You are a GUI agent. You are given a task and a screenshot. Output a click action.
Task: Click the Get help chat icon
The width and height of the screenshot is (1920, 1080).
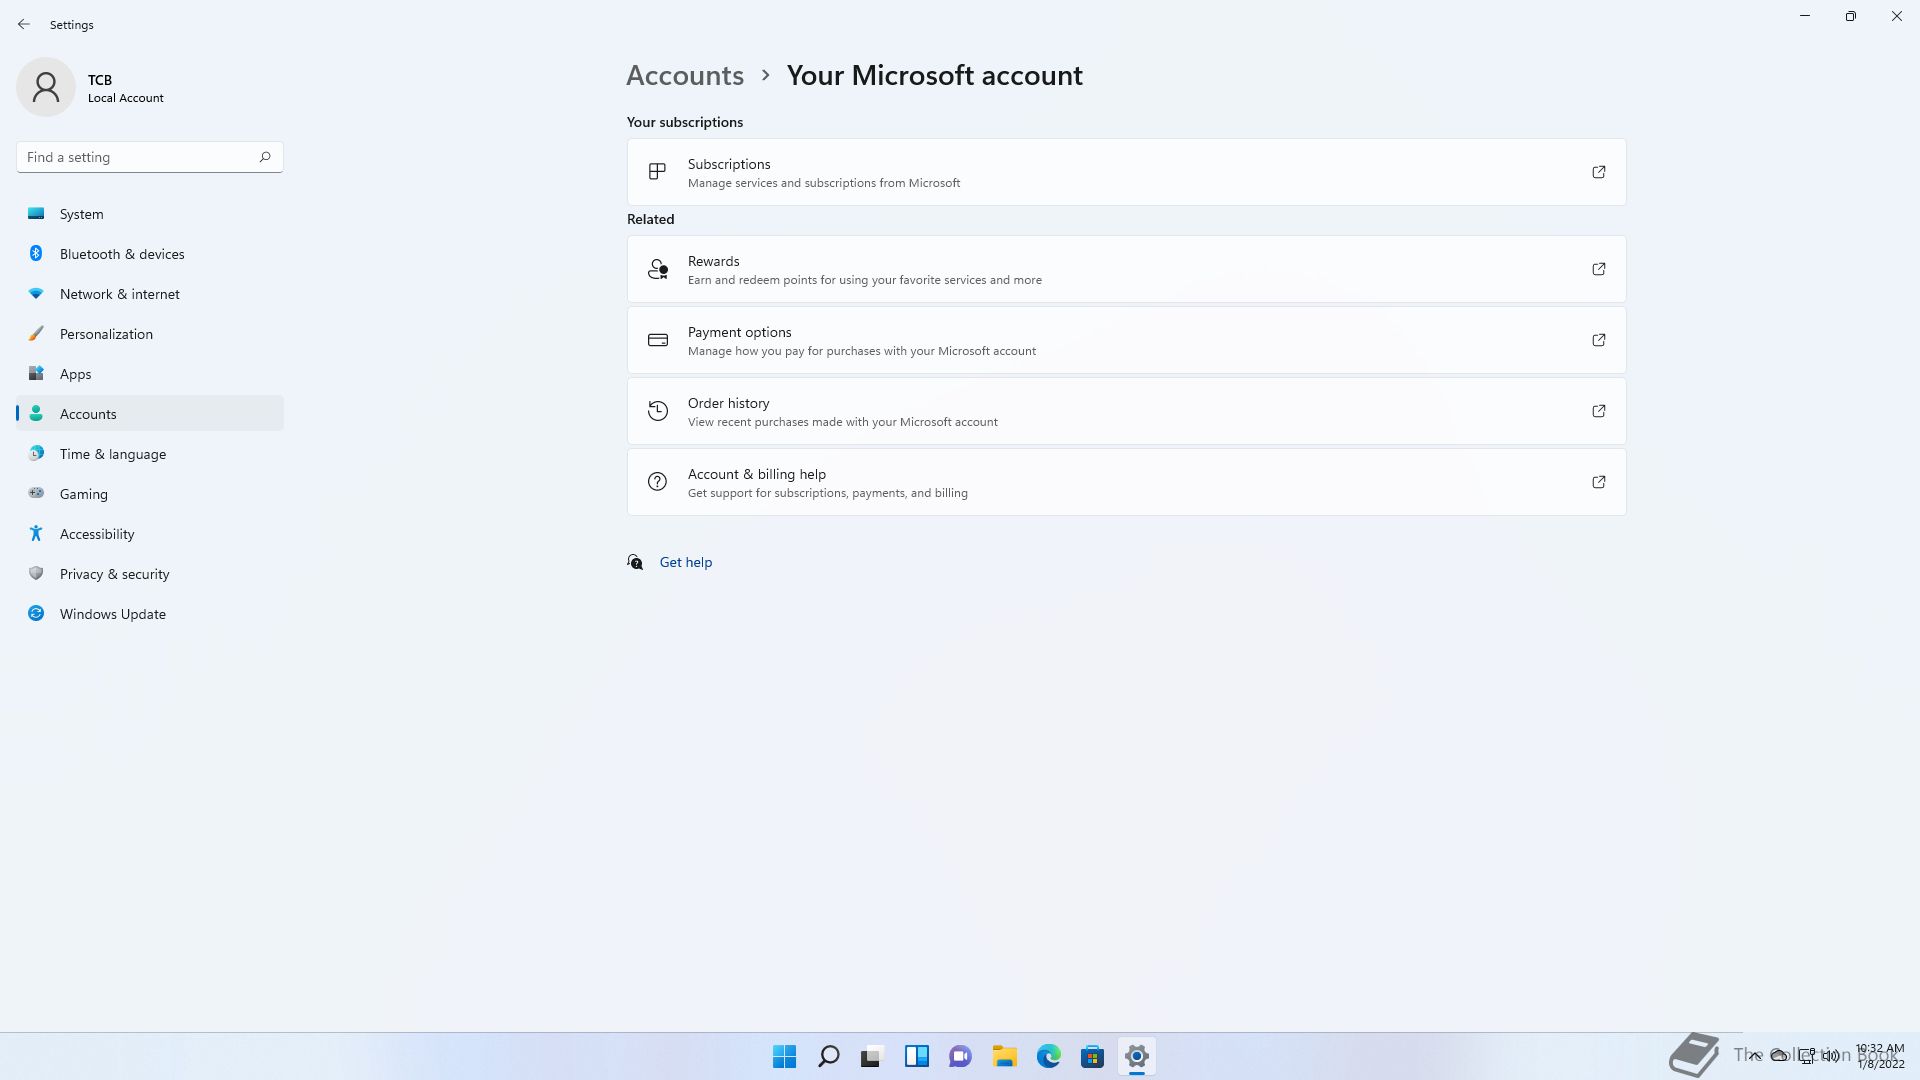pyautogui.click(x=635, y=562)
